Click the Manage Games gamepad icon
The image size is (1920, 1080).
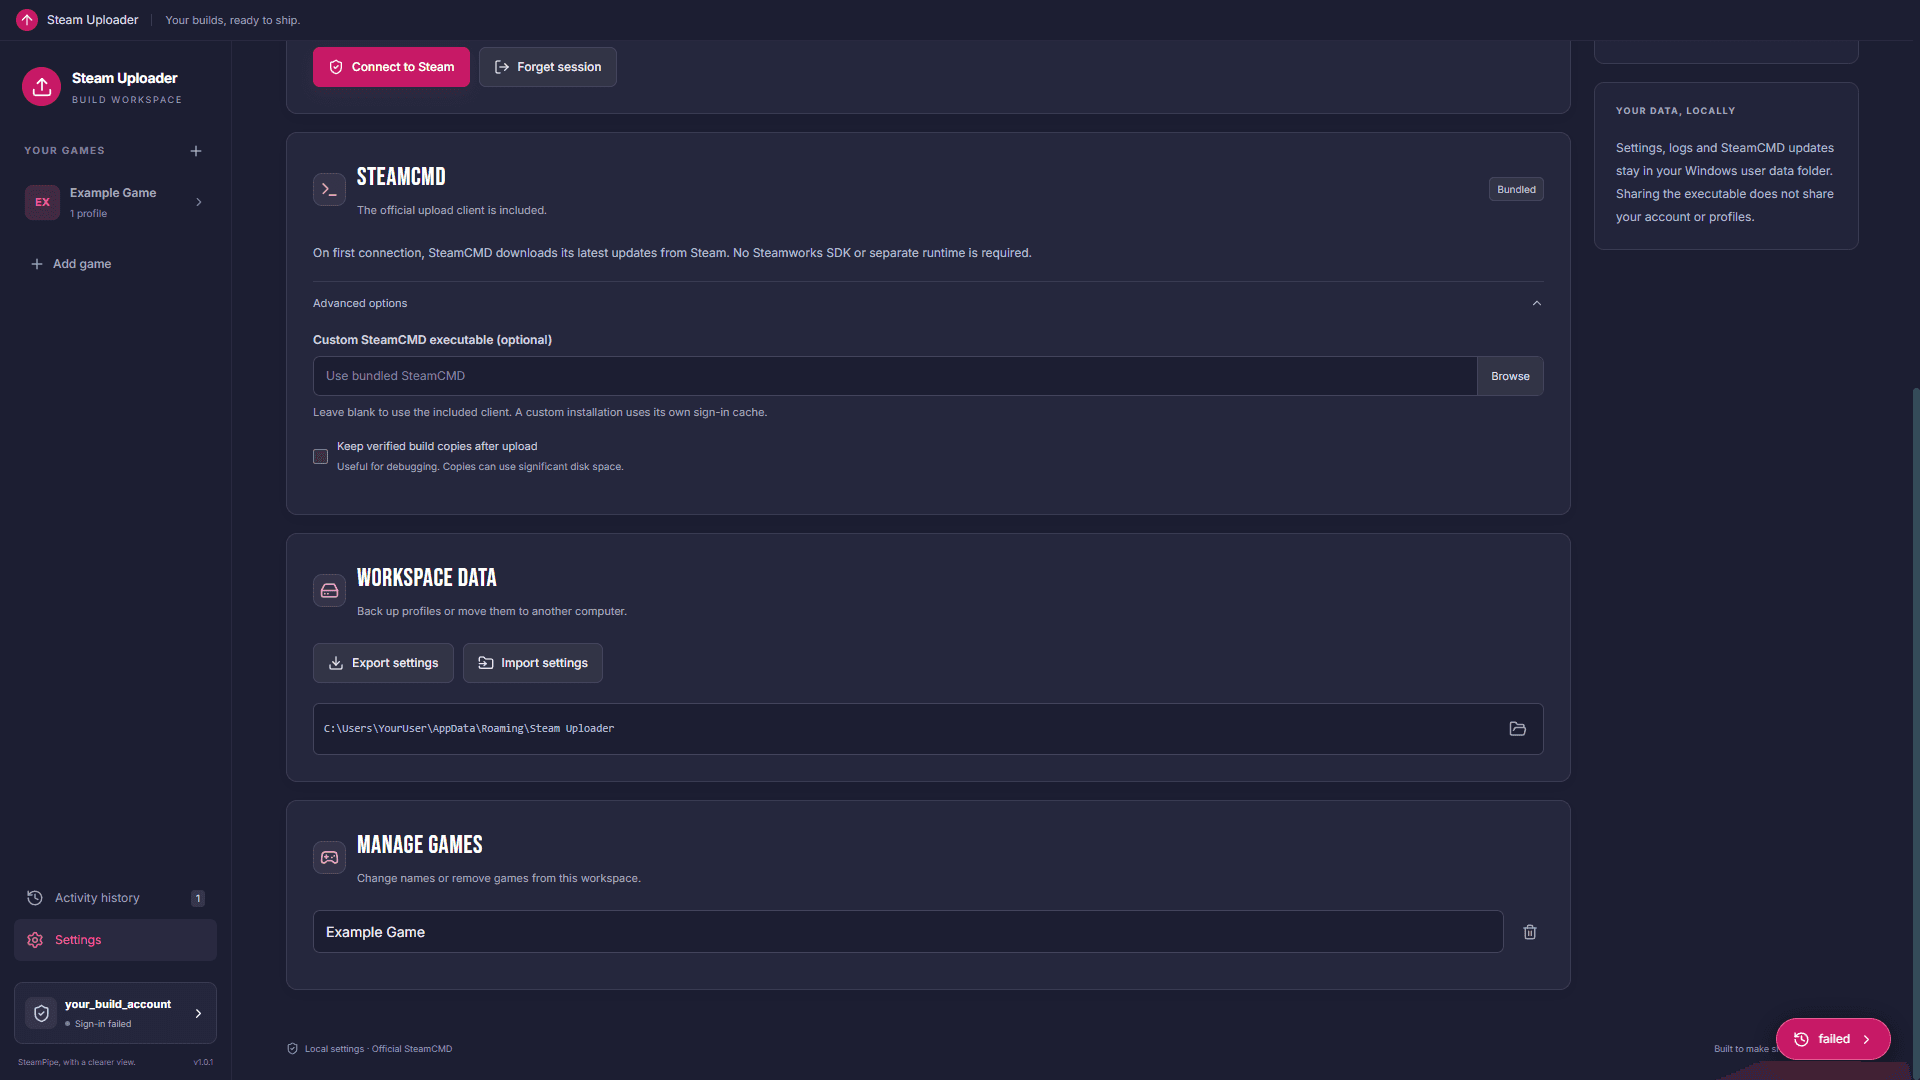click(329, 858)
